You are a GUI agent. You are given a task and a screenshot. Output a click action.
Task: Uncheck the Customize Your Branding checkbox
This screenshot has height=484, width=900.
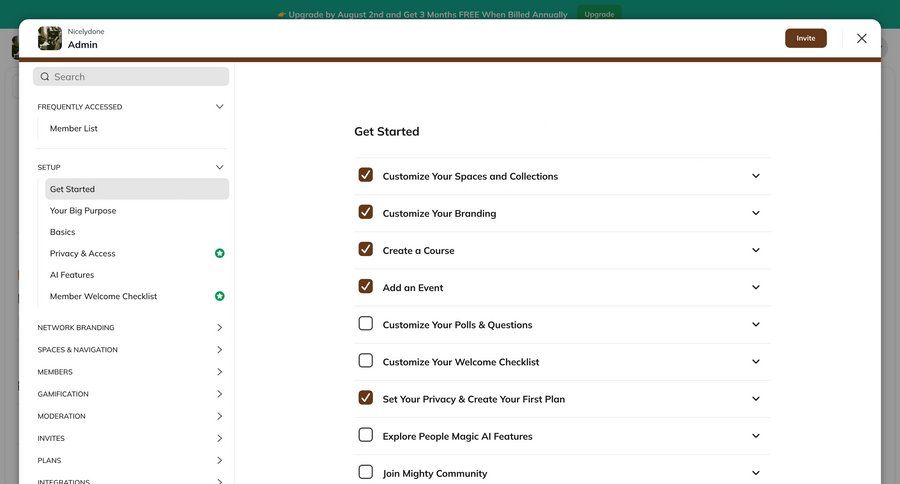click(366, 212)
